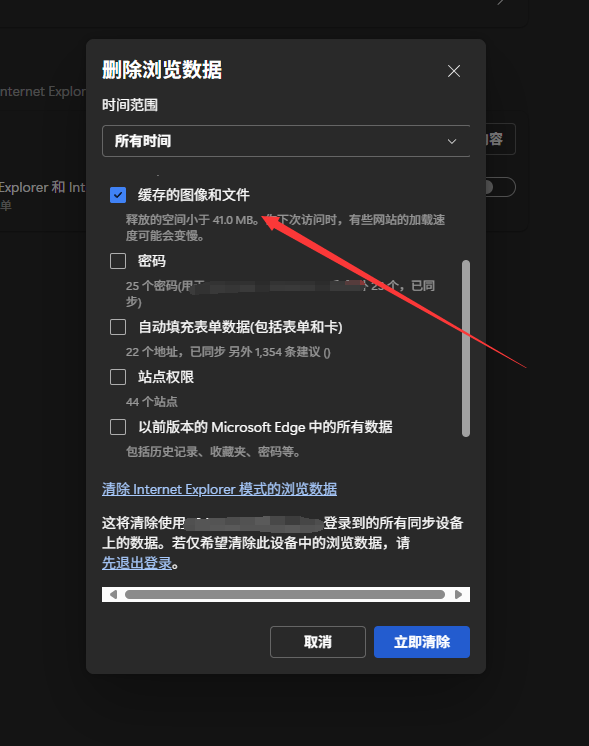Viewport: 589px width, 746px height.
Task: Uncheck 缓存的图像和文件 checkbox
Action: click(x=118, y=195)
